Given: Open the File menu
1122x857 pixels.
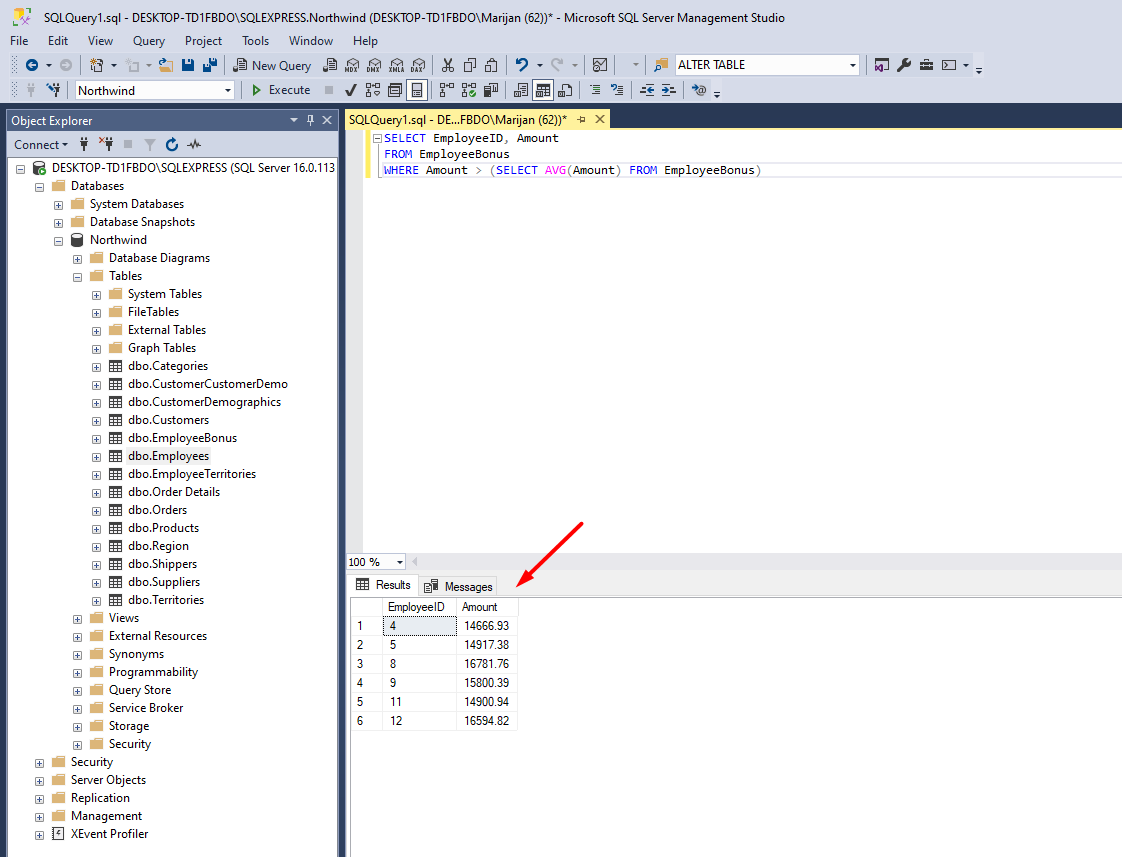Looking at the screenshot, I should click(x=19, y=41).
